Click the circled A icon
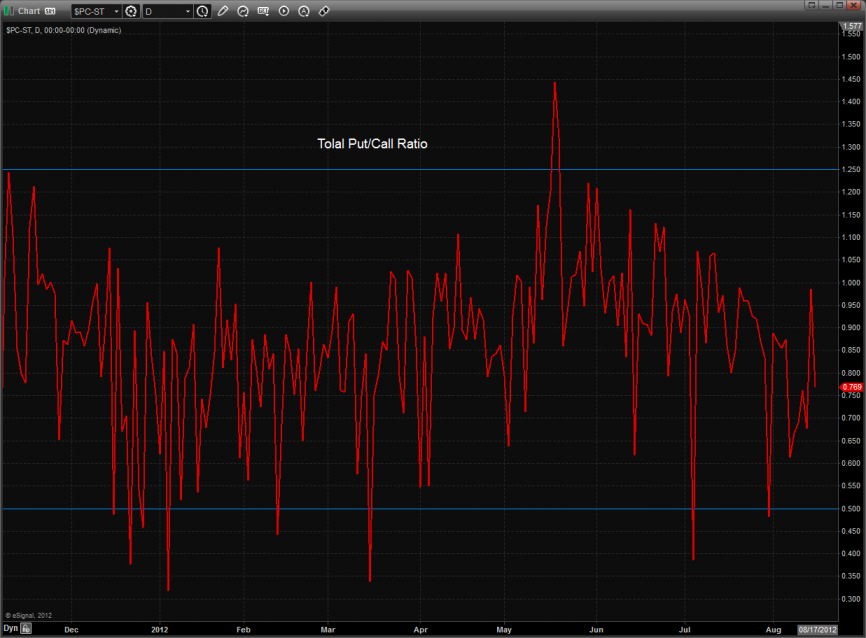The image size is (866, 638). 304,11
